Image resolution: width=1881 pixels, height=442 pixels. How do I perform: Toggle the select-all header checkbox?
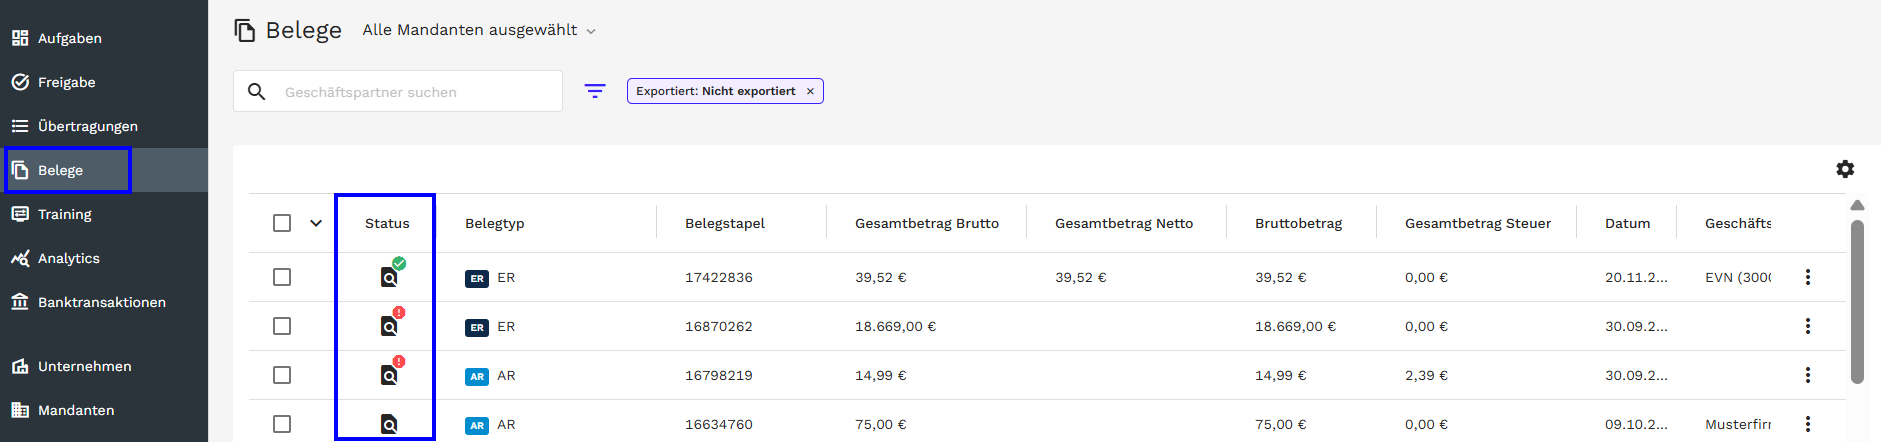[x=282, y=223]
